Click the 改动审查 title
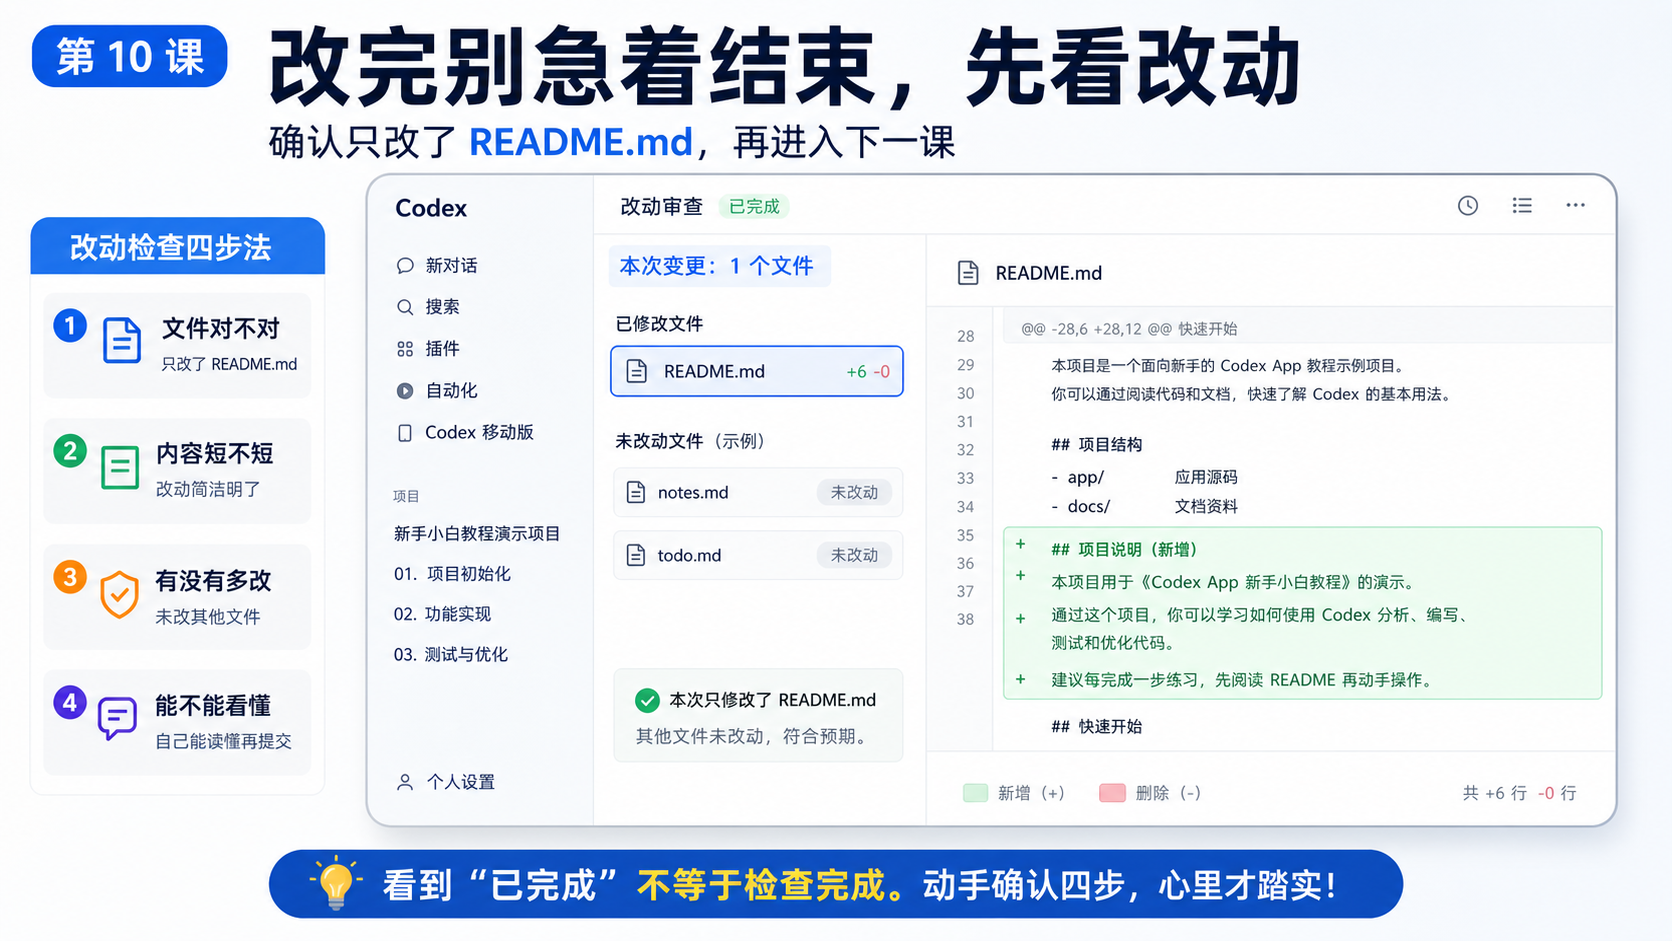The width and height of the screenshot is (1672, 941). tap(661, 207)
